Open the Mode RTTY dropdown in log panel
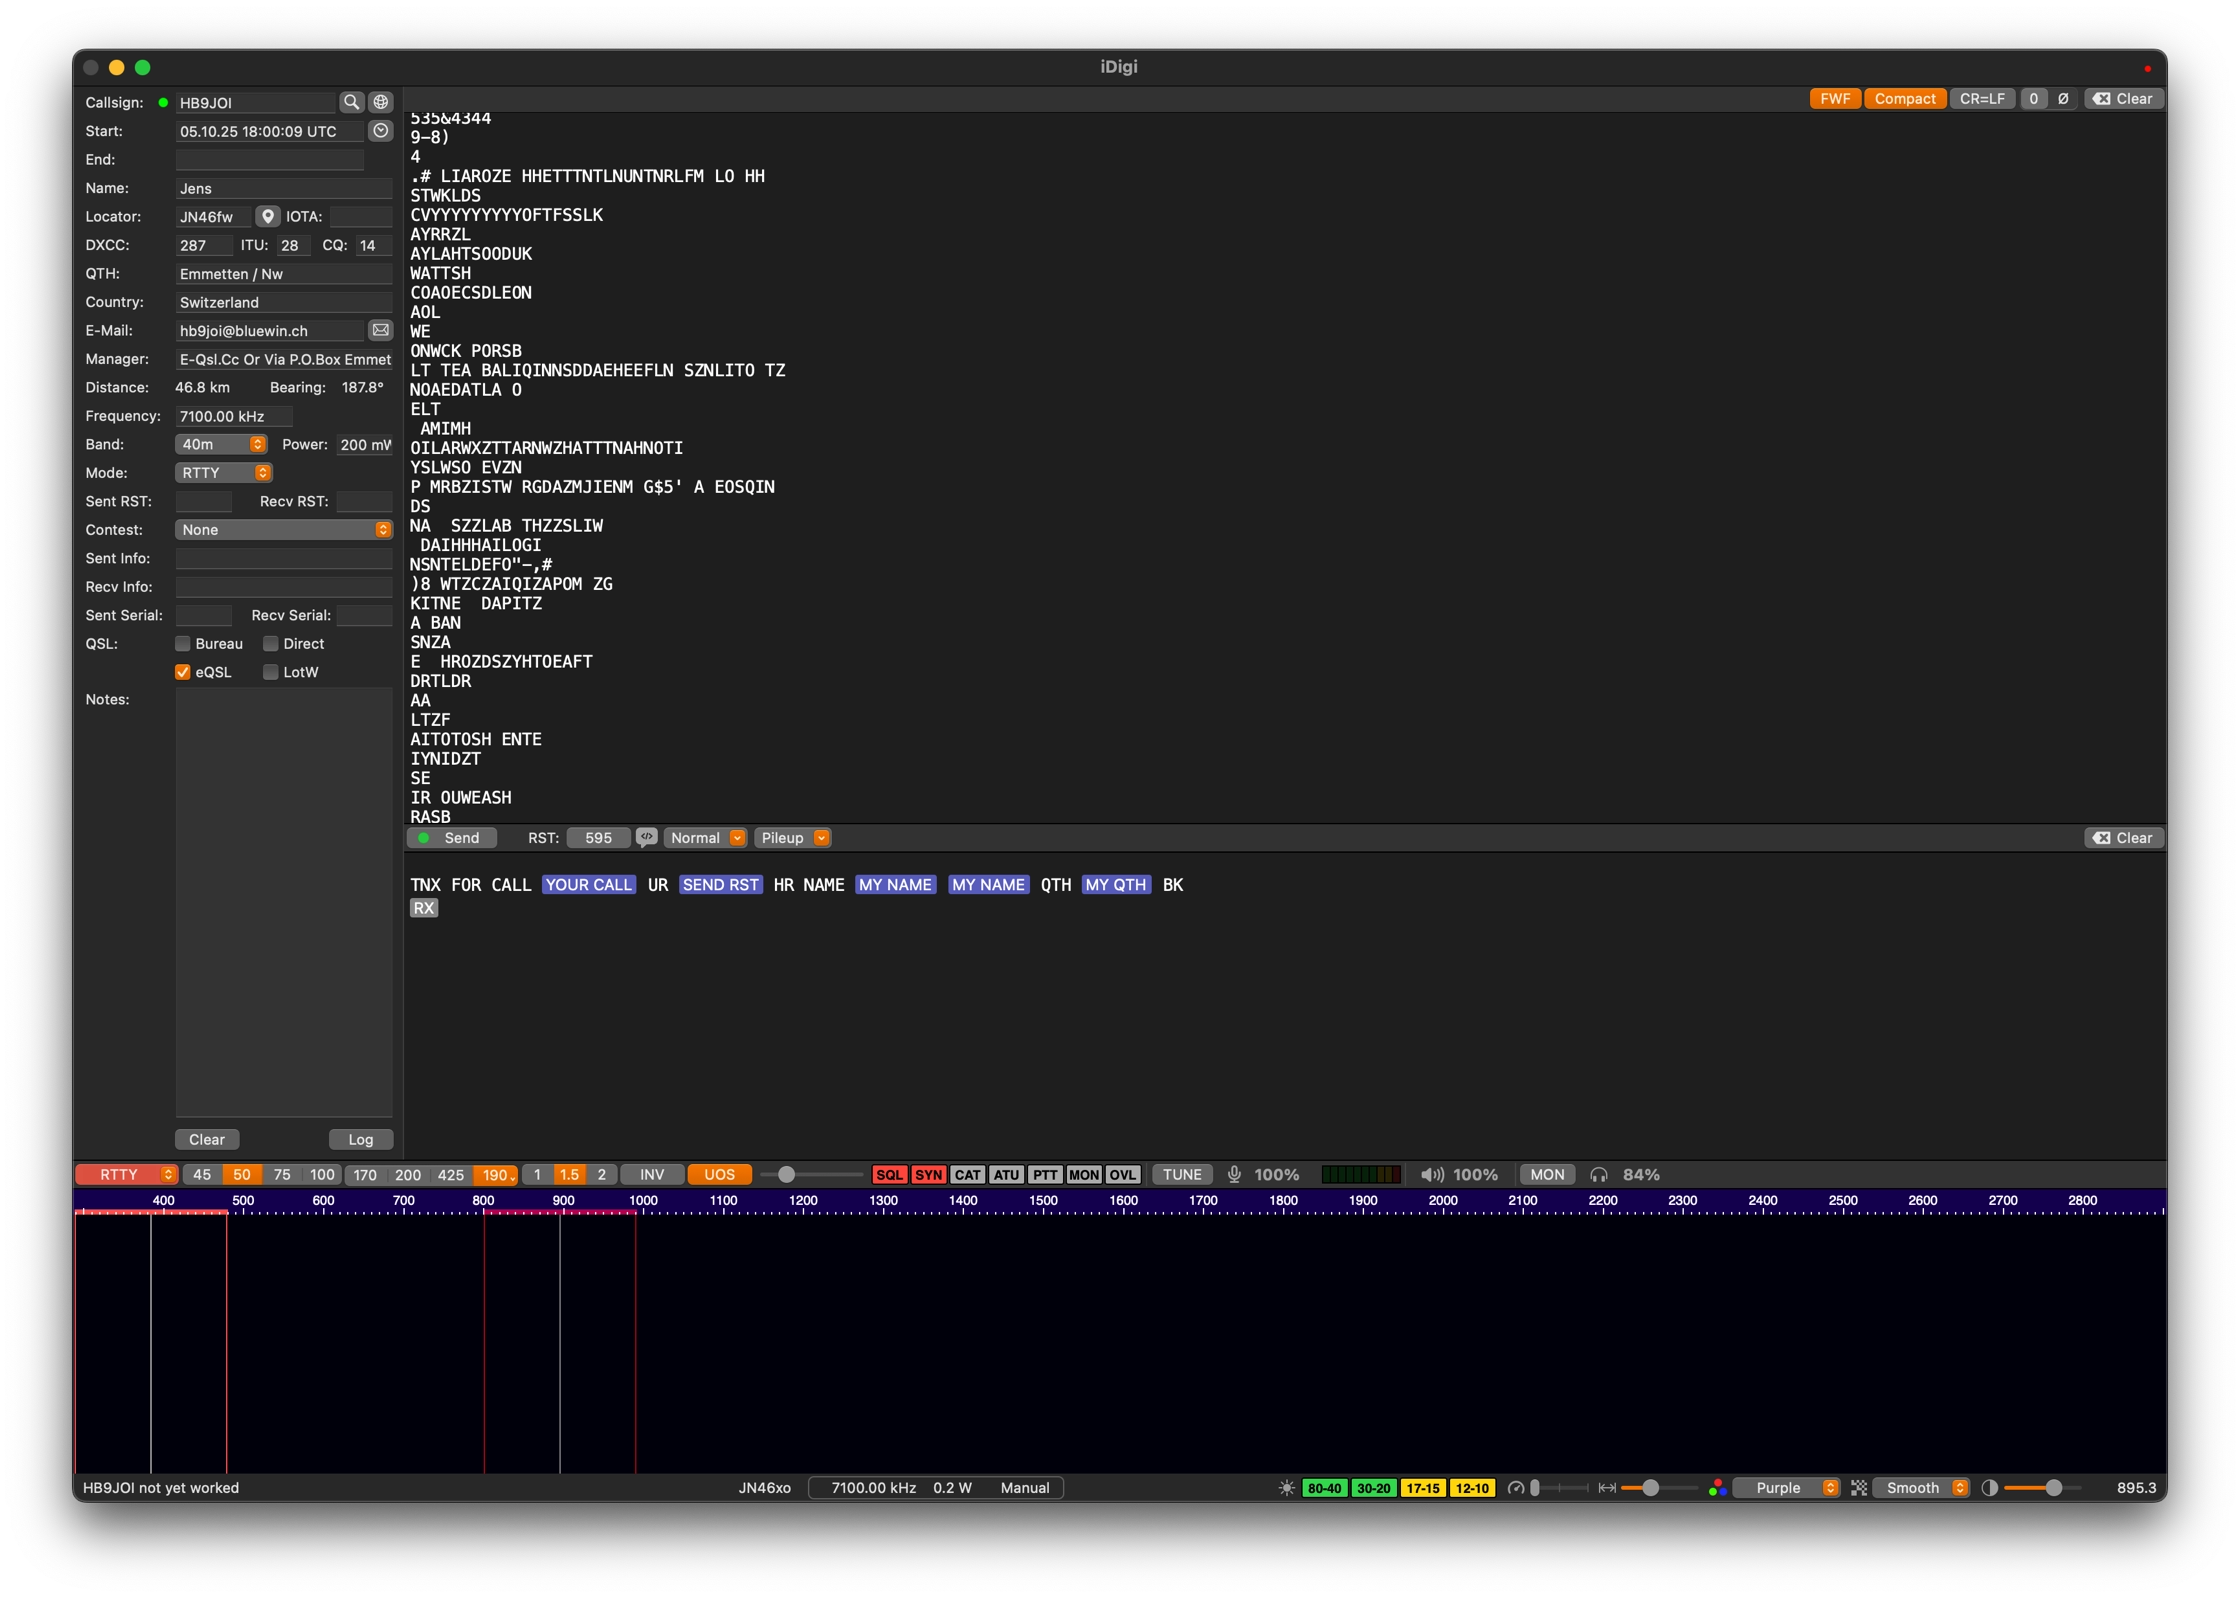 224,473
